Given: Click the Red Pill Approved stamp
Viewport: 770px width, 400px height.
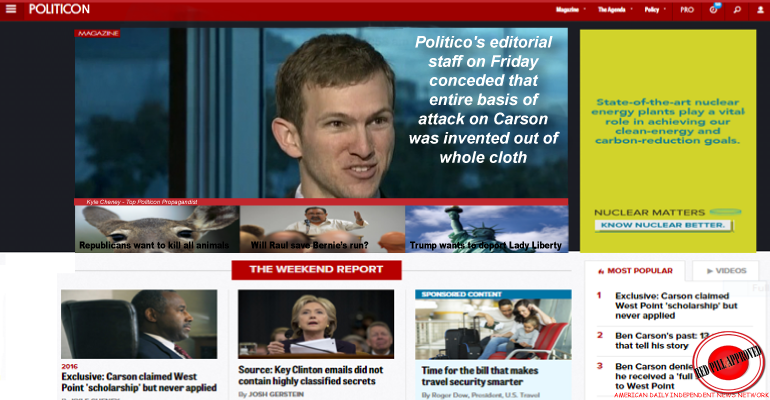Looking at the screenshot, I should [728, 363].
